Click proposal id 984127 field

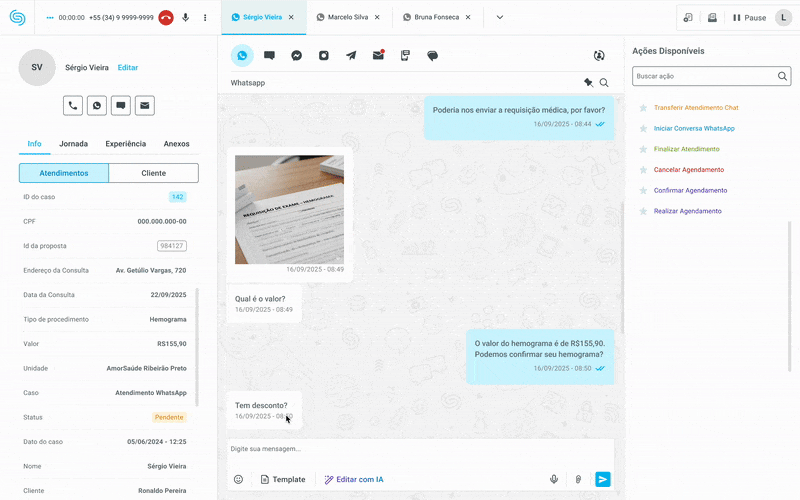coord(172,246)
